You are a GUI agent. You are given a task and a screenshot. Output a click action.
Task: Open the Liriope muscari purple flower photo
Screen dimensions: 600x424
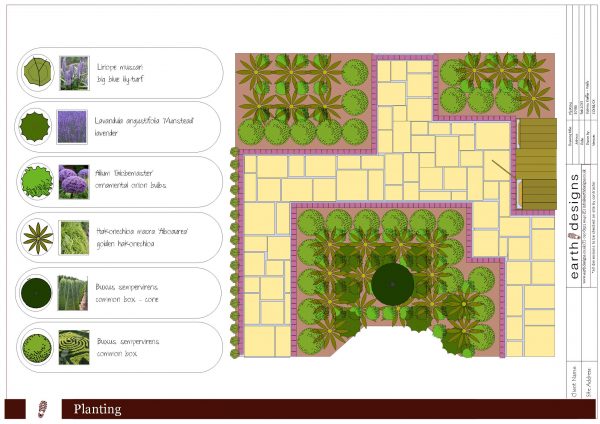tap(74, 73)
